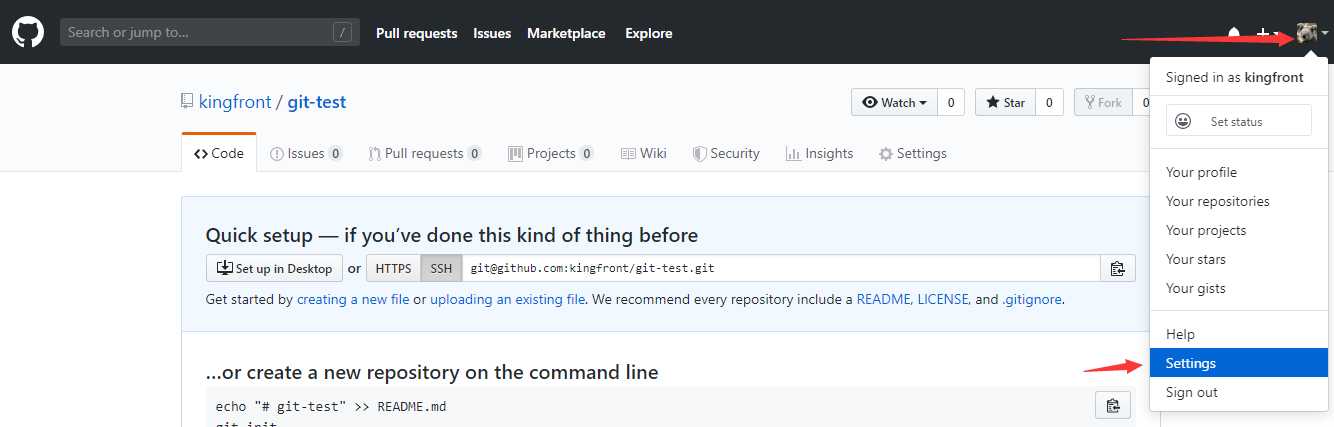Viewport: 1334px width, 427px height.
Task: Click the clone URL text field
Action: coord(781,268)
